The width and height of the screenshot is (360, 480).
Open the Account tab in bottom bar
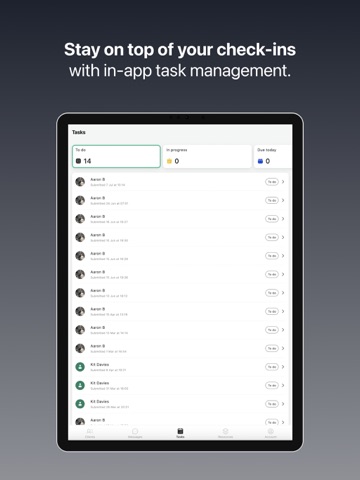tap(271, 433)
